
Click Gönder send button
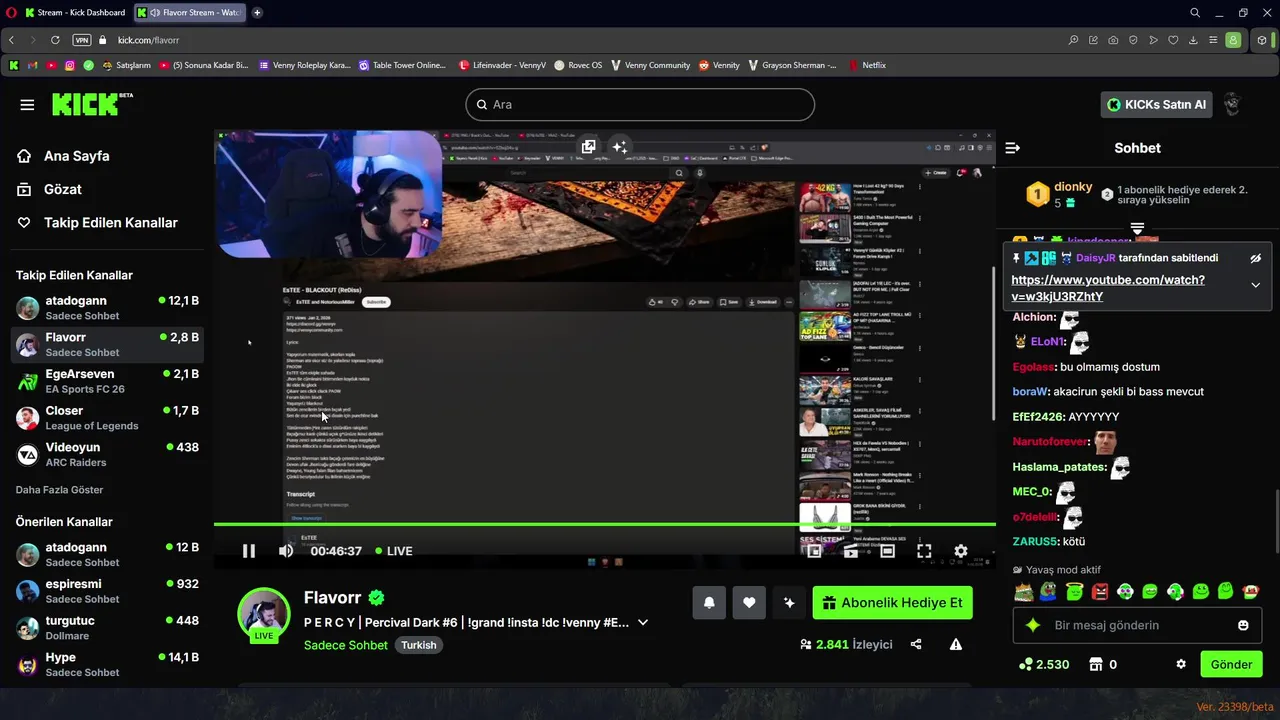click(1231, 664)
